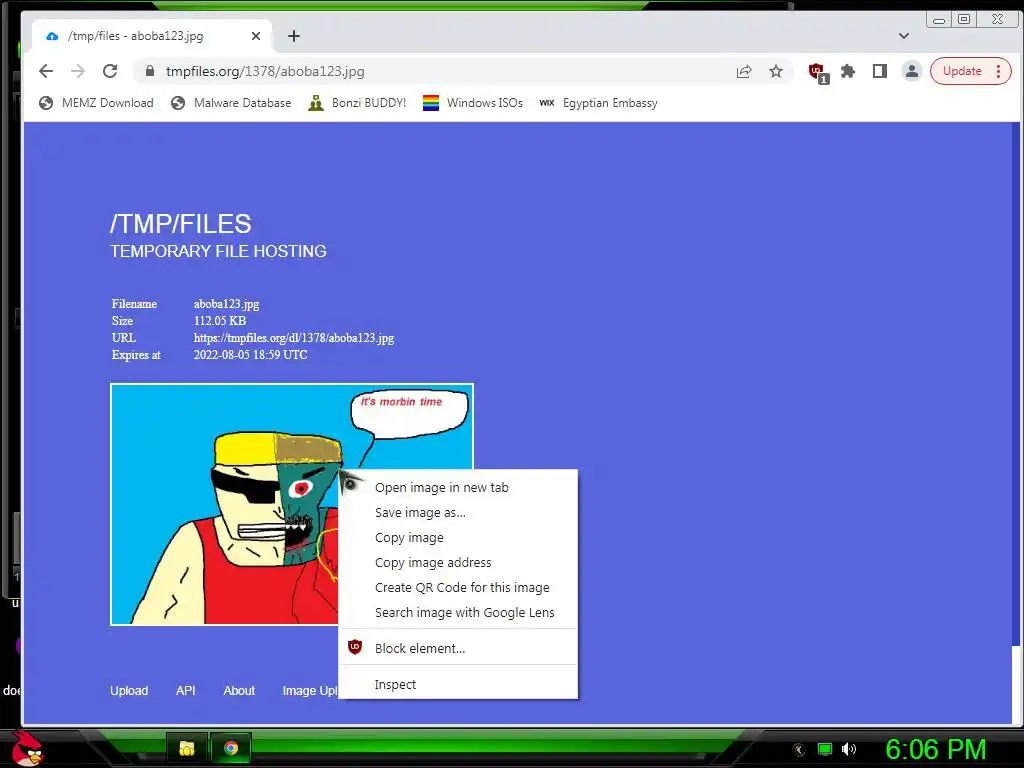Screen dimensions: 1024x768
Task: Open the Windows ISOs bookmark
Action: point(473,103)
